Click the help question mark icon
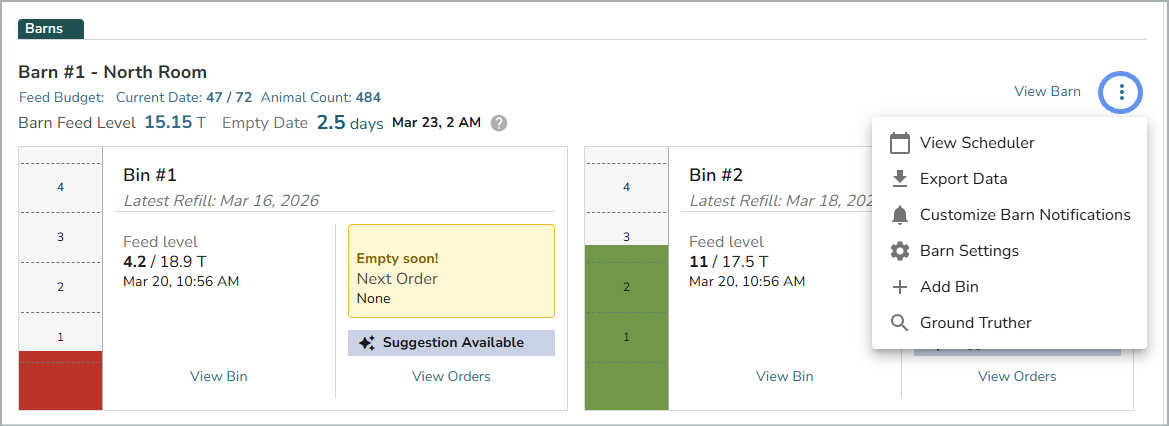This screenshot has height=426, width=1169. (x=499, y=123)
